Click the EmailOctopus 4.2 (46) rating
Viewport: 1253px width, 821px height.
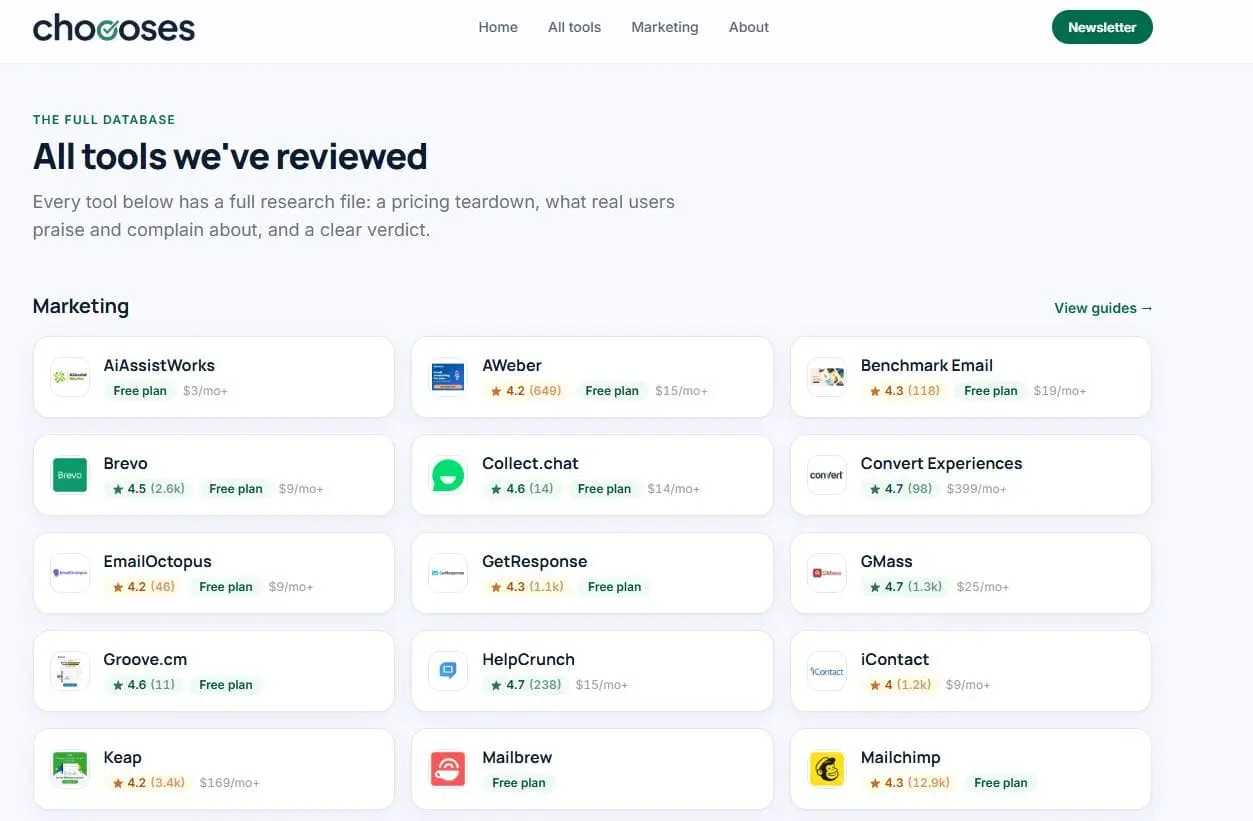pyautogui.click(x=144, y=587)
